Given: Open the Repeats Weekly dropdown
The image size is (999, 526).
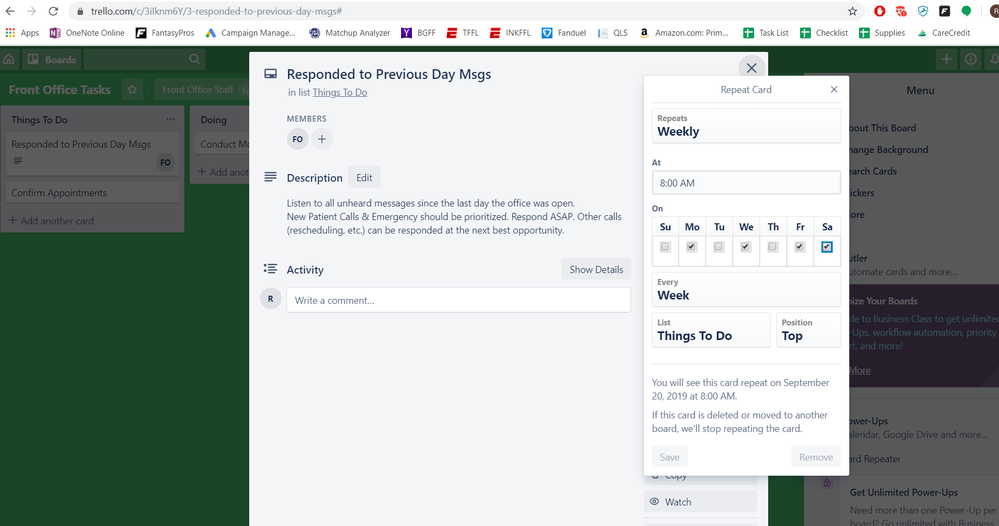Looking at the screenshot, I should pos(746,125).
